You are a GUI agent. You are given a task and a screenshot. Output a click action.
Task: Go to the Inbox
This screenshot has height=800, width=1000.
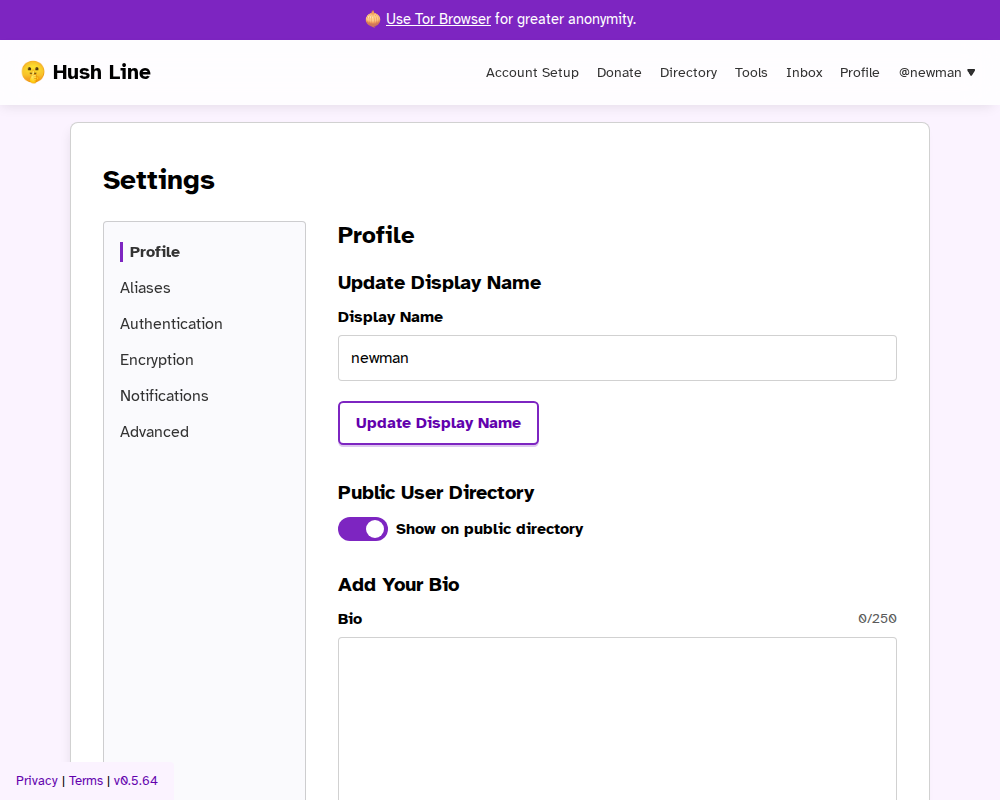click(x=804, y=73)
